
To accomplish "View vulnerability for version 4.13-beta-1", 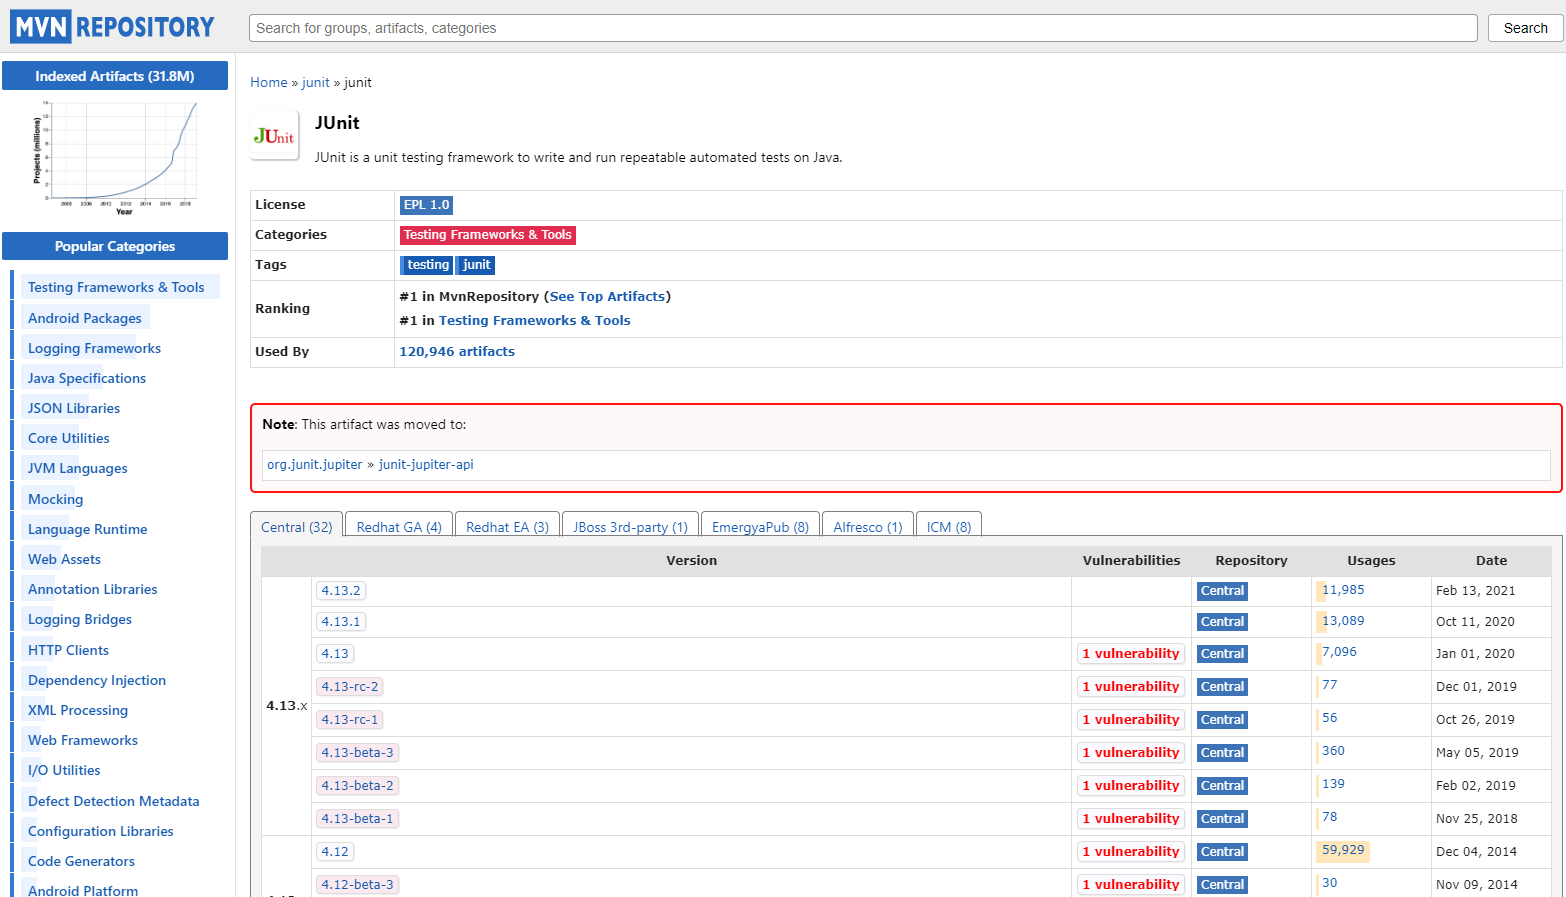I will tap(1131, 819).
